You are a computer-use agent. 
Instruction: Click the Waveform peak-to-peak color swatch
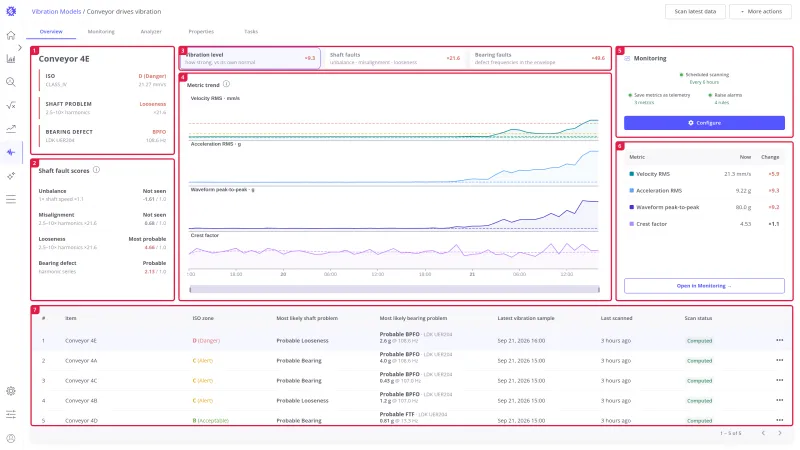pos(632,207)
